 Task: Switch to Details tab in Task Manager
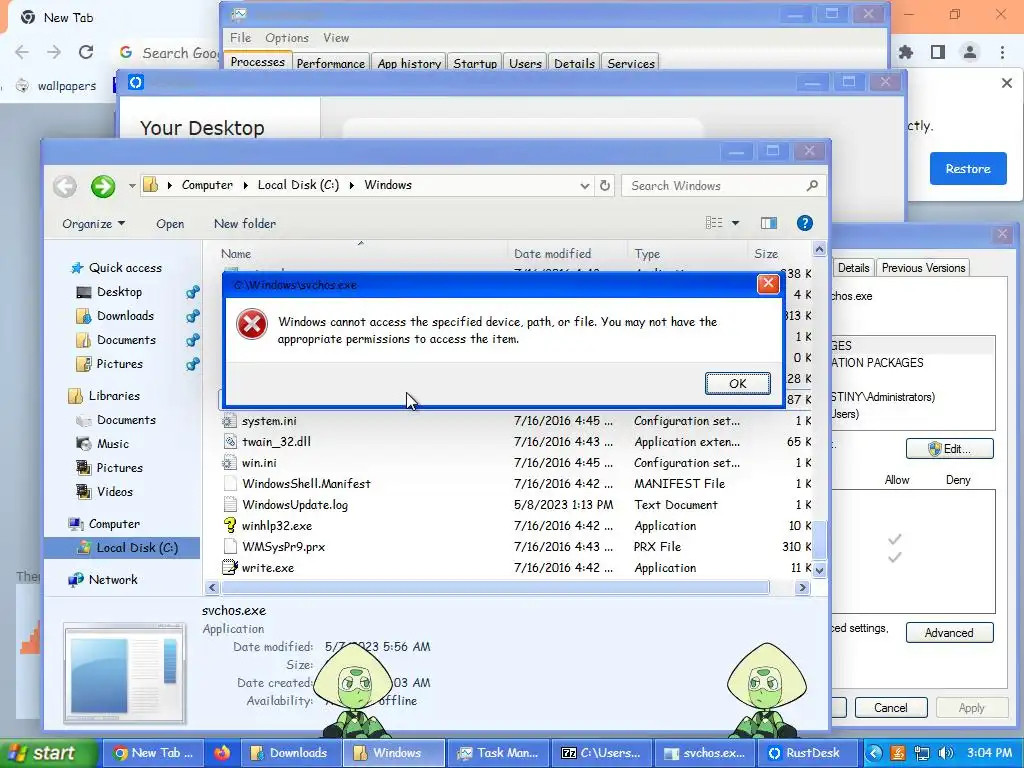(x=574, y=63)
